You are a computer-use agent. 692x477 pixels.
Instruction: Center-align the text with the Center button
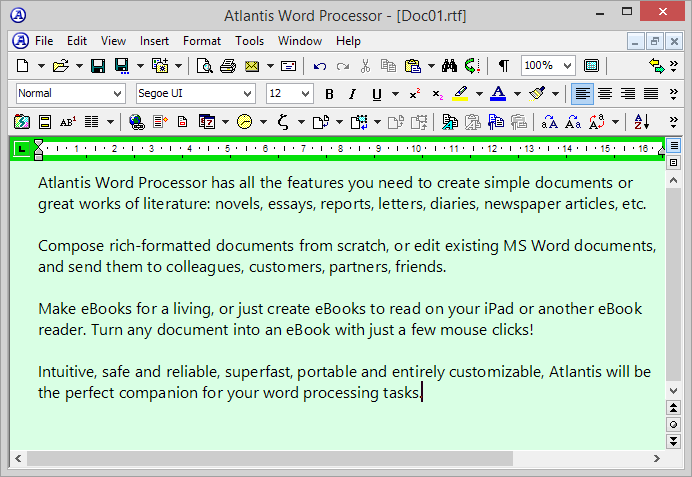click(605, 94)
